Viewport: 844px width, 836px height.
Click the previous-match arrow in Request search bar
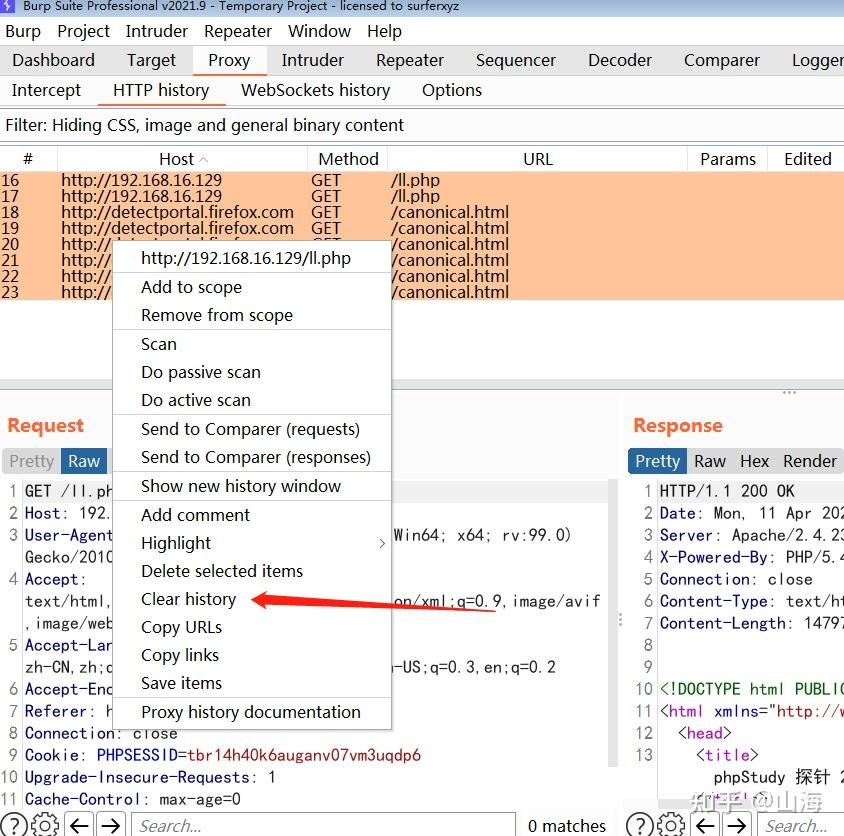coord(79,825)
